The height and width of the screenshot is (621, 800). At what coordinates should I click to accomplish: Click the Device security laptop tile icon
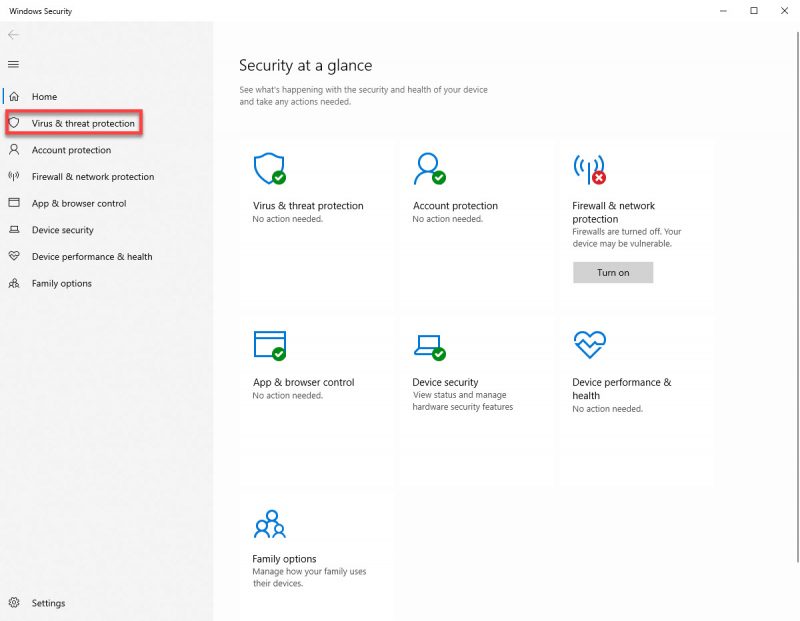pos(430,347)
